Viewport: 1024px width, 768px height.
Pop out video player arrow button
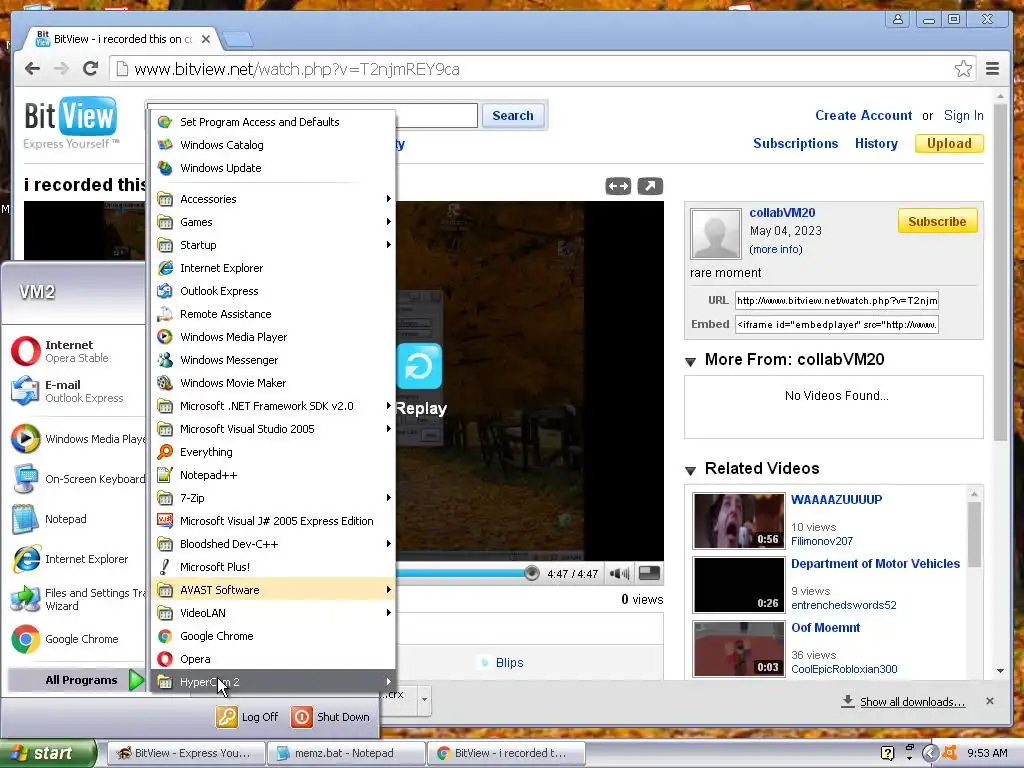(650, 186)
